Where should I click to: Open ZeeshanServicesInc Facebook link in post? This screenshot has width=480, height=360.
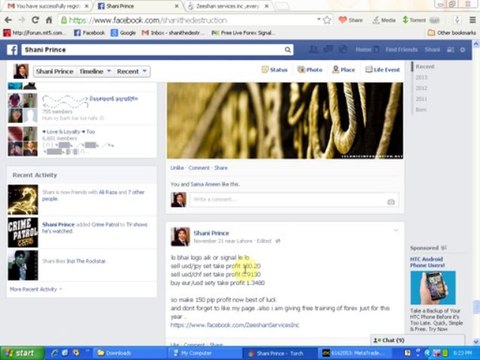tap(235, 325)
